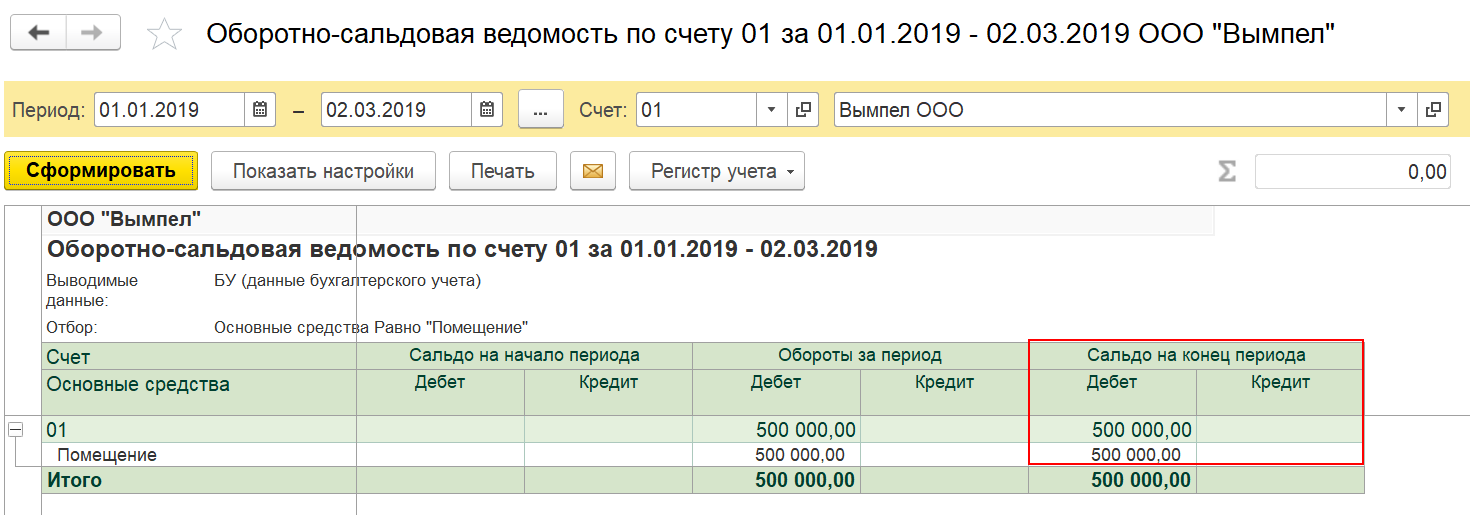Open the Регистр учета dropdown menu

(717, 171)
